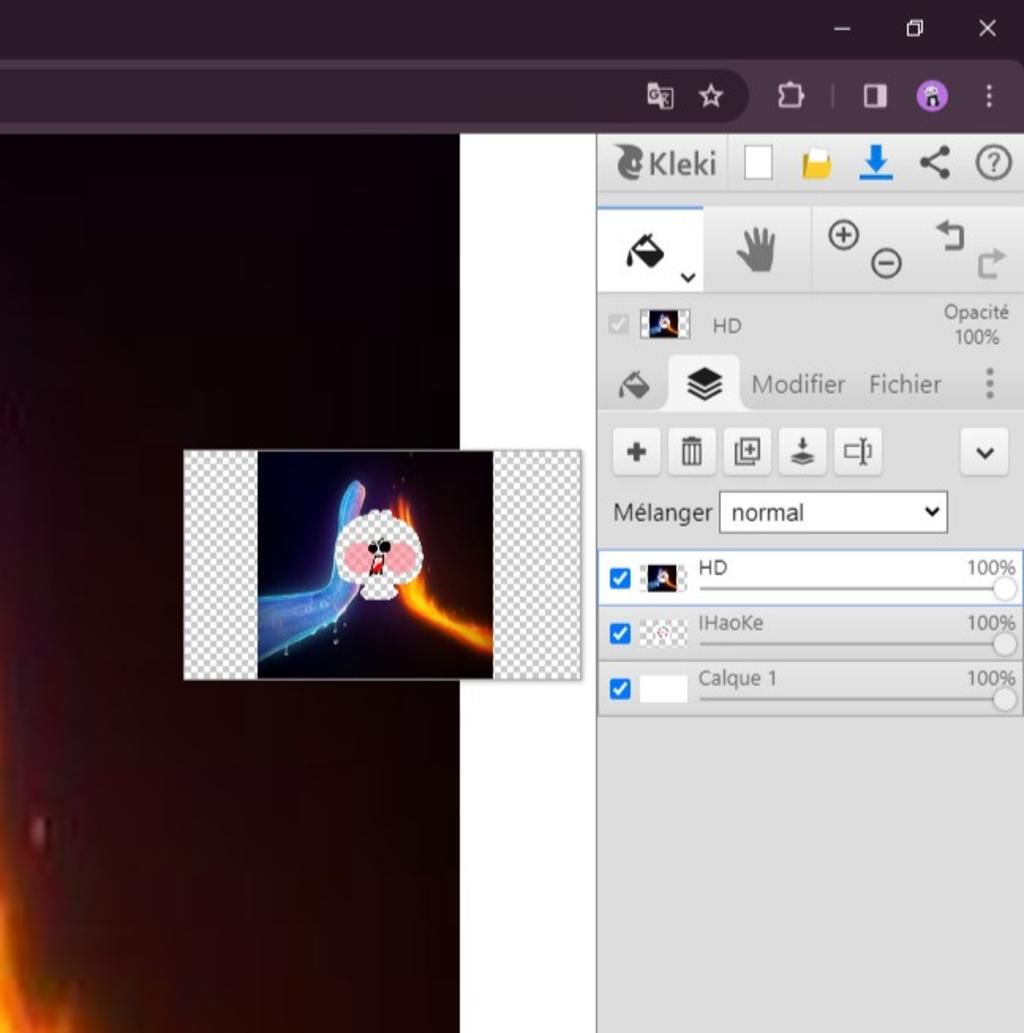Create new image with white page icon
Image resolution: width=1024 pixels, height=1033 pixels.
click(758, 163)
